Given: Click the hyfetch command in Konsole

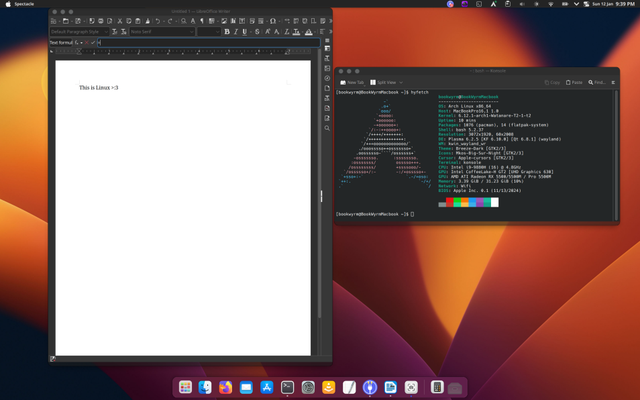Looking at the screenshot, I should click(420, 93).
